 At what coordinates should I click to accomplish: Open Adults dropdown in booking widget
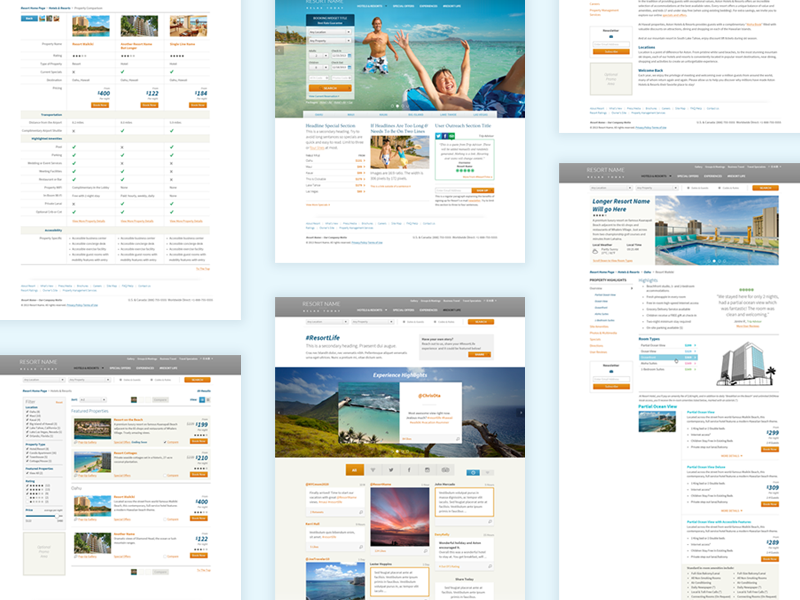coord(318,56)
